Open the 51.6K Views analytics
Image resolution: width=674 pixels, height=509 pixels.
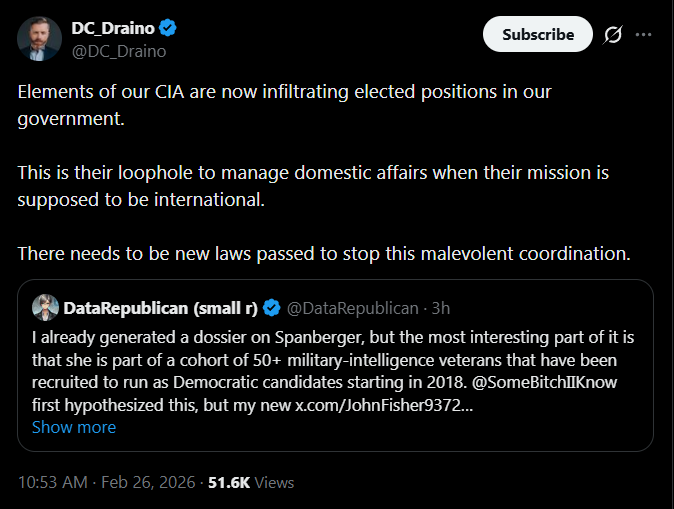tap(251, 482)
